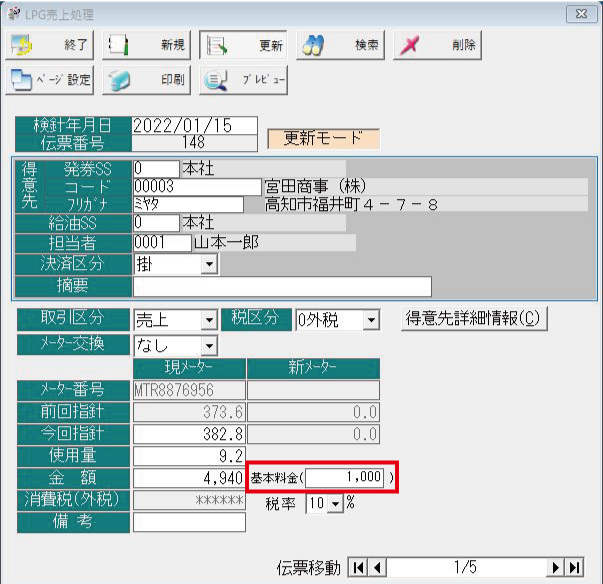
Task: Open プレビュー (preview) with magnifier icon
Action: tap(243, 80)
